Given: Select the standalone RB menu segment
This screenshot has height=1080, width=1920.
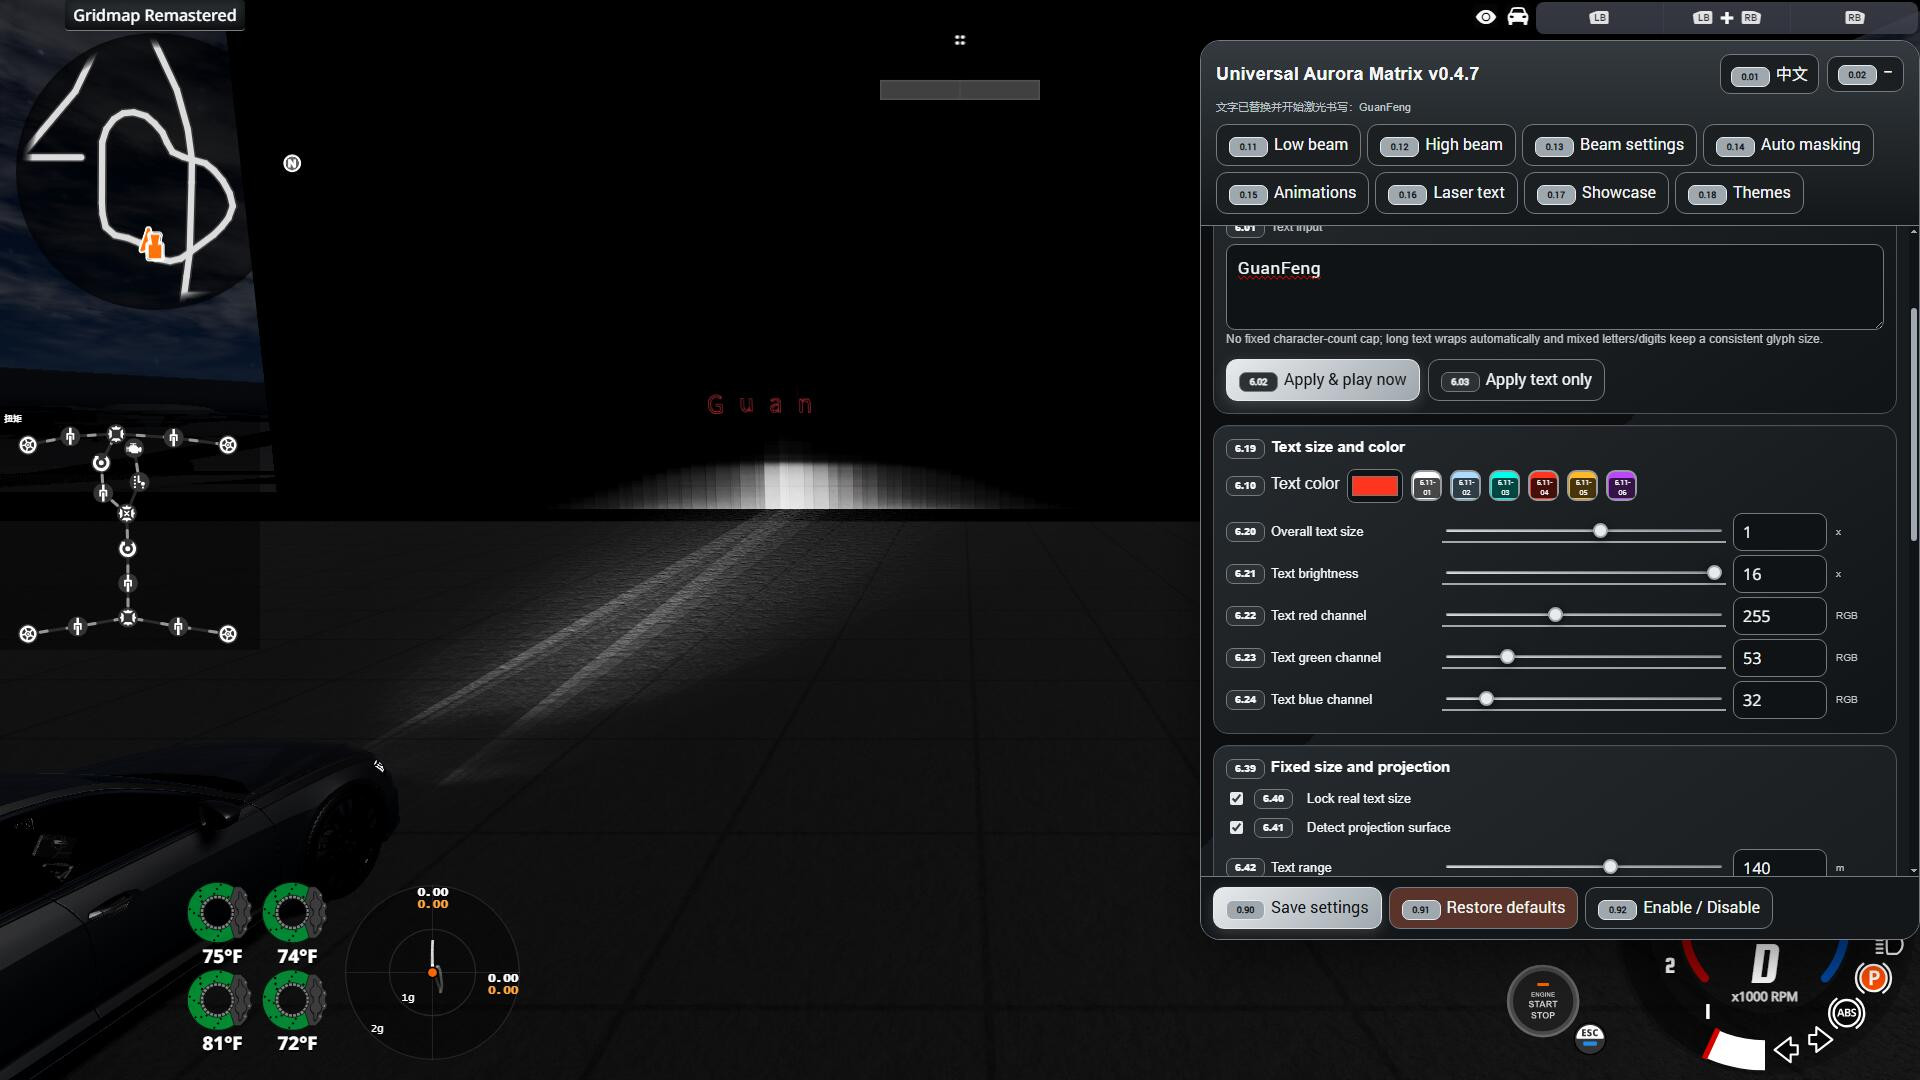Looking at the screenshot, I should coord(1853,18).
